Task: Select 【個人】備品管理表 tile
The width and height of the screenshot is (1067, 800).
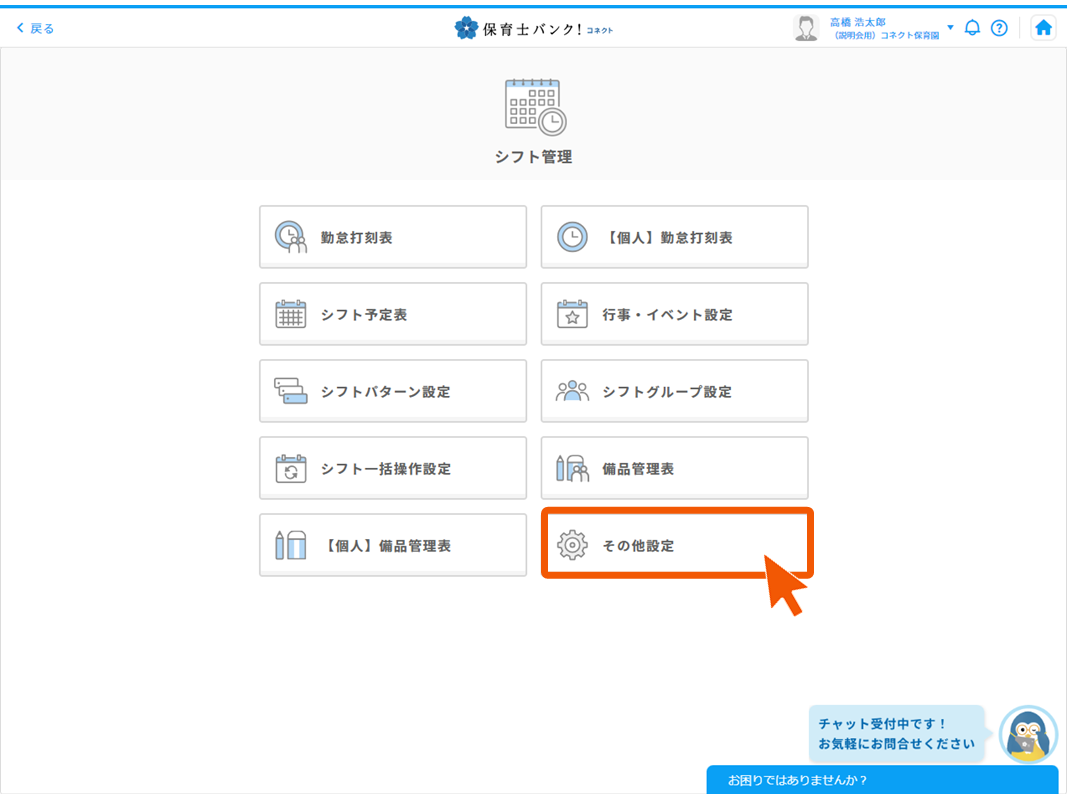Action: click(392, 545)
